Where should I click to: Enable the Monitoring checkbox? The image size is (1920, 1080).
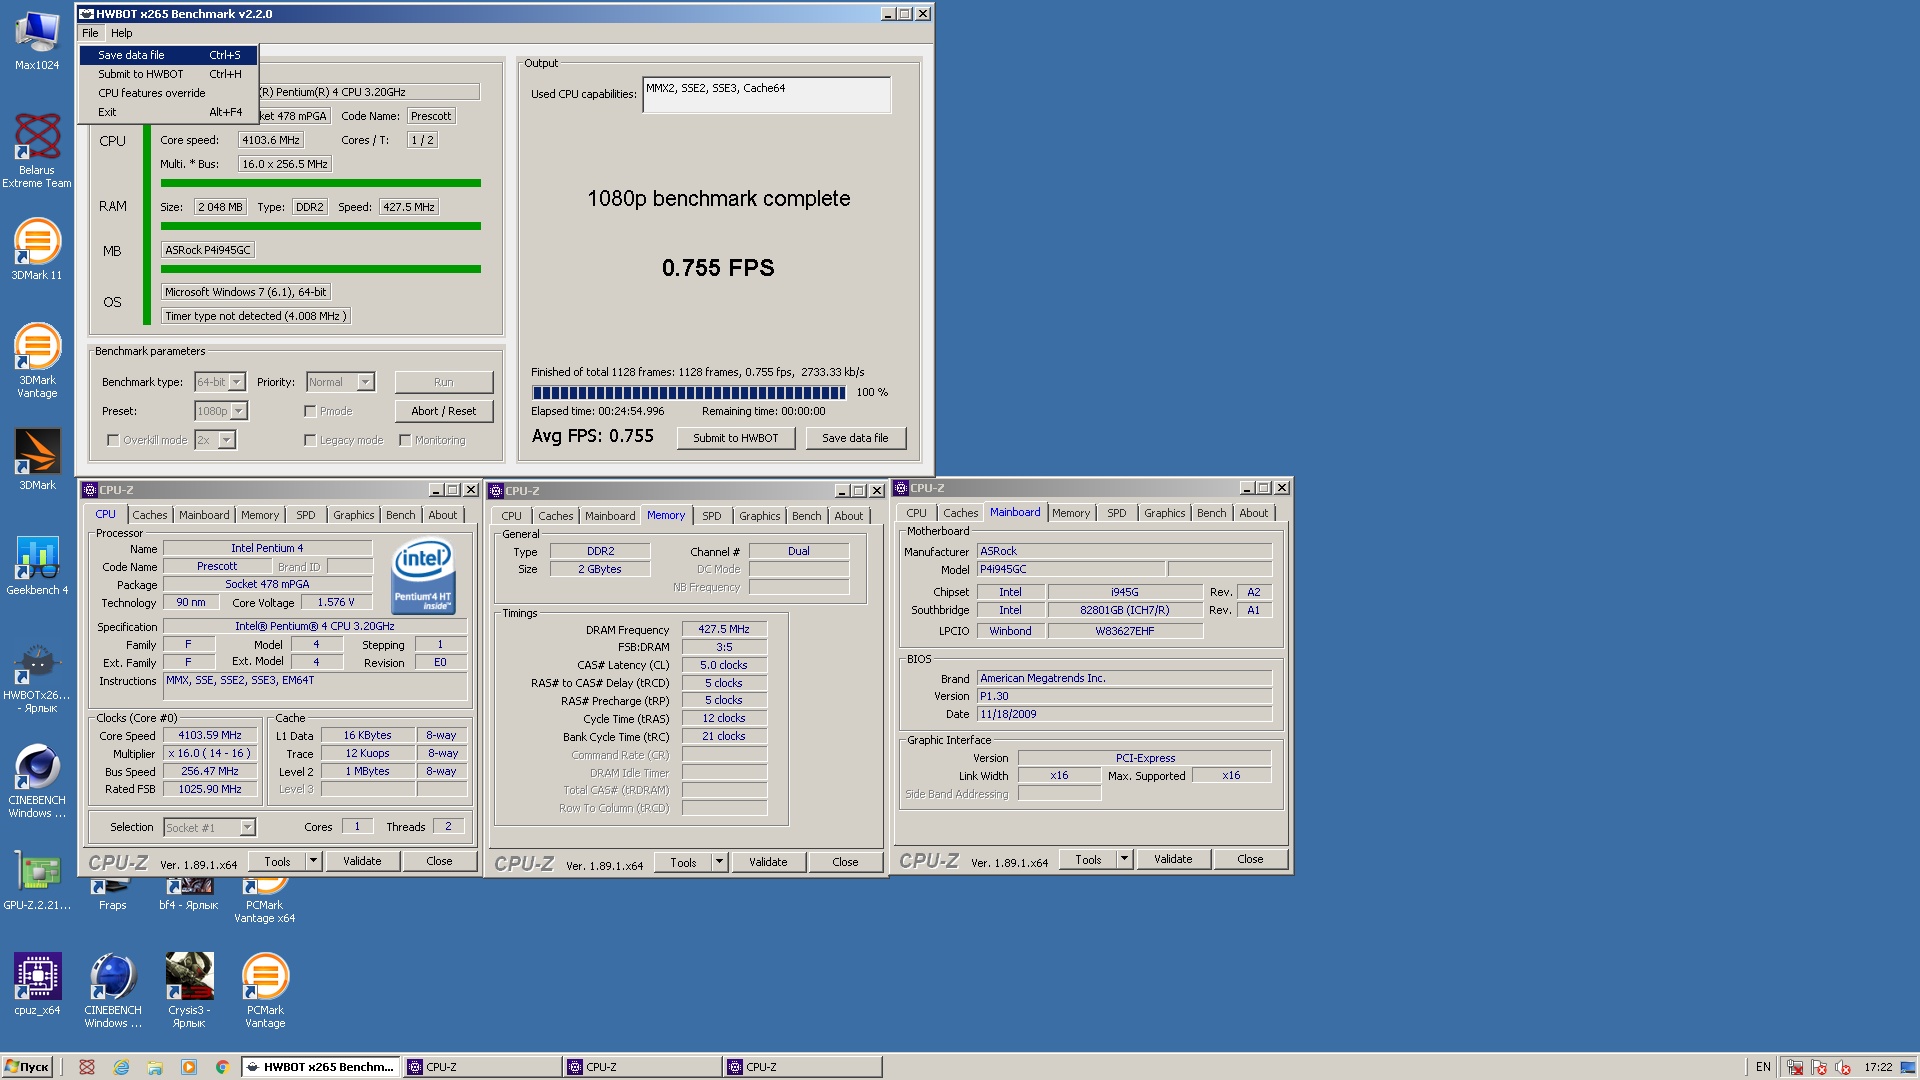point(405,440)
